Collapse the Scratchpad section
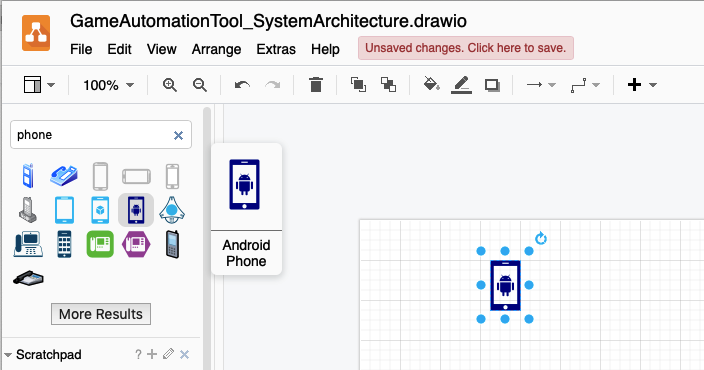Image resolution: width=704 pixels, height=370 pixels. [x=8, y=355]
